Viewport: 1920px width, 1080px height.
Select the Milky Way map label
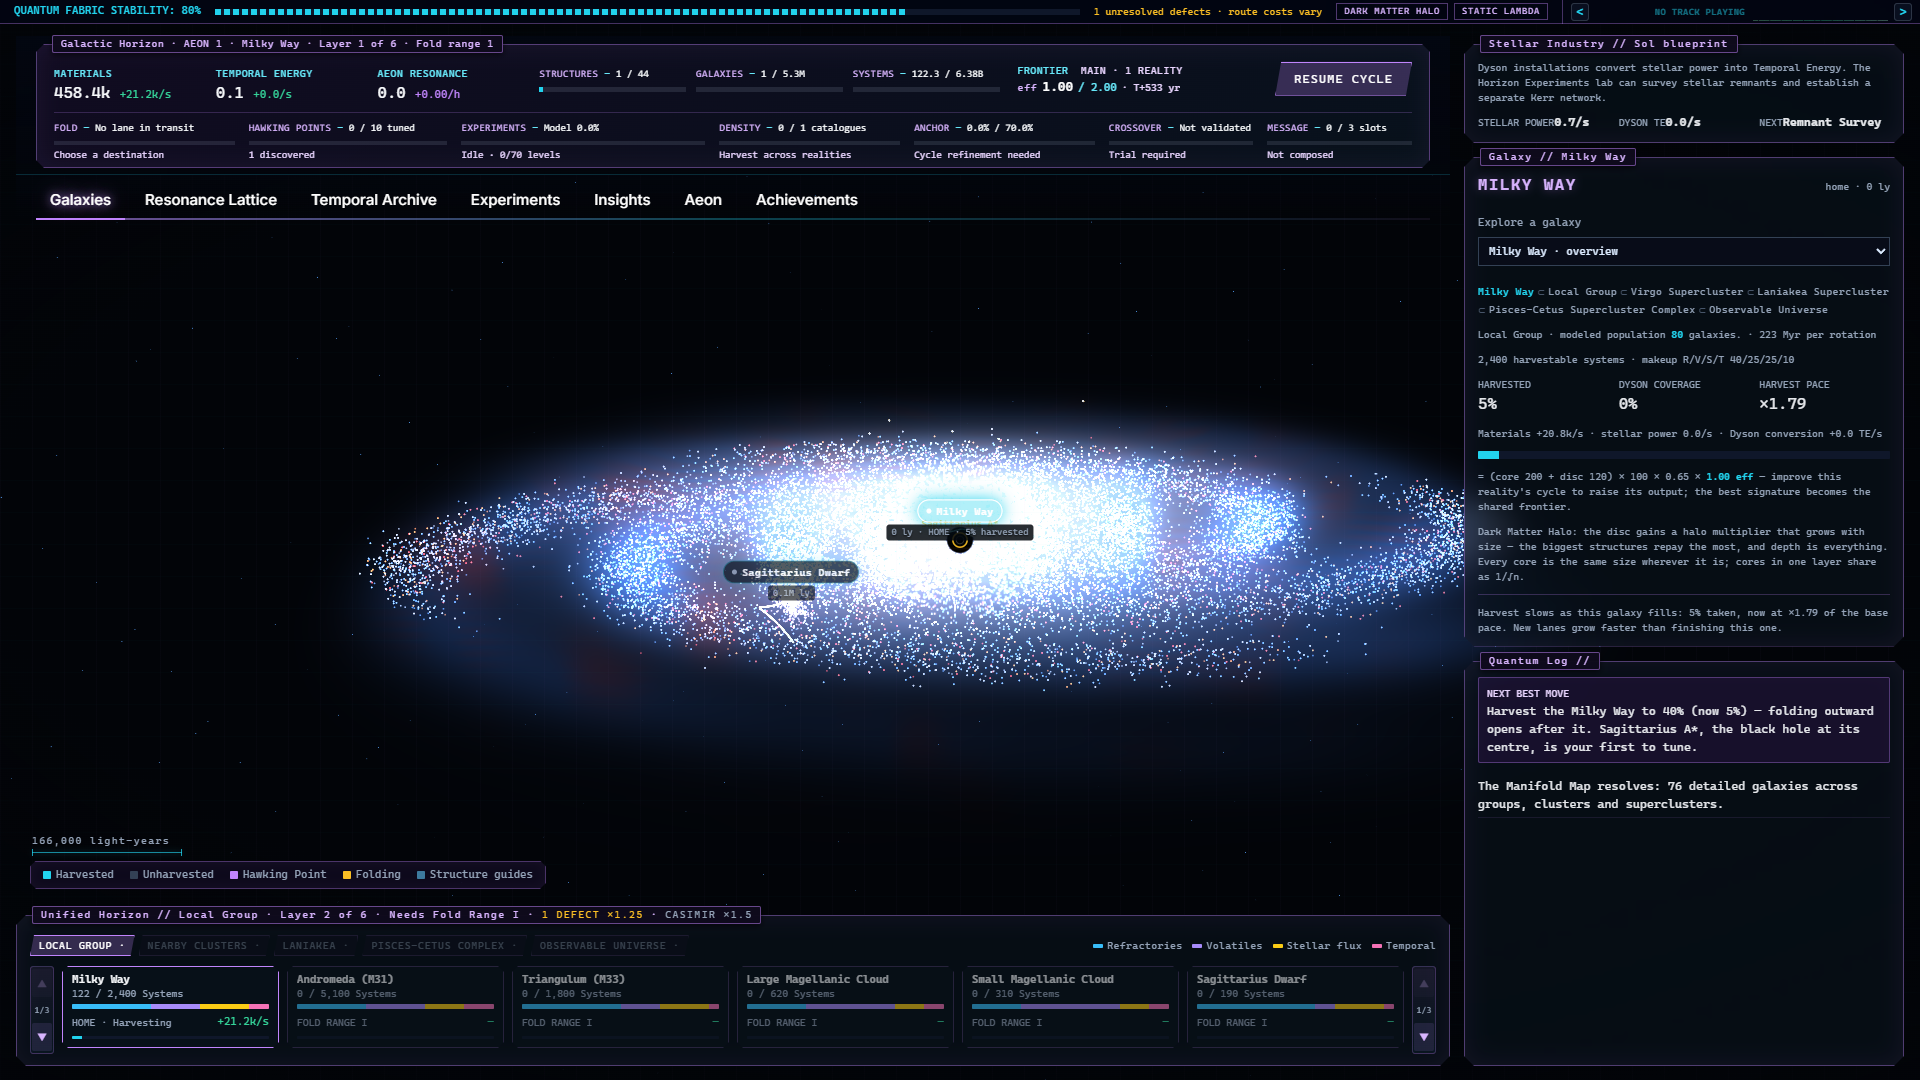960,511
